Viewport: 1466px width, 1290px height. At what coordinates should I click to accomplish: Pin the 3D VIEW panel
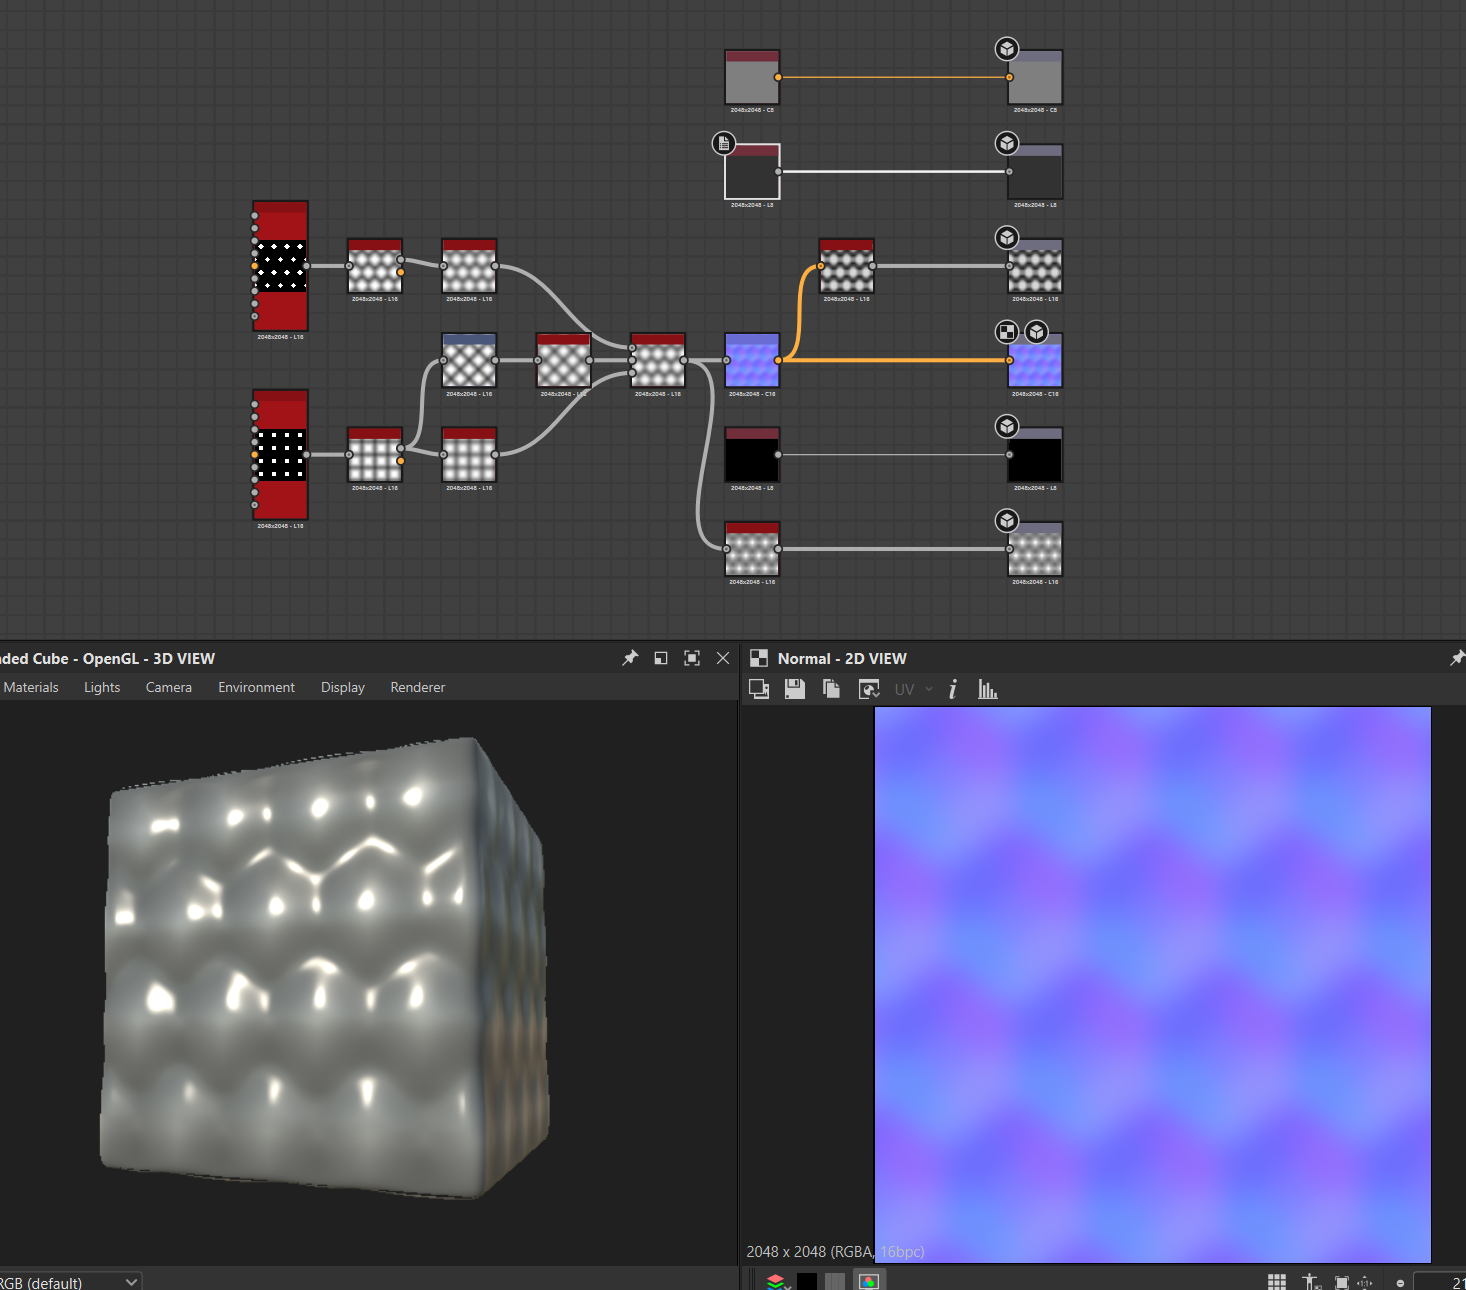pos(630,658)
